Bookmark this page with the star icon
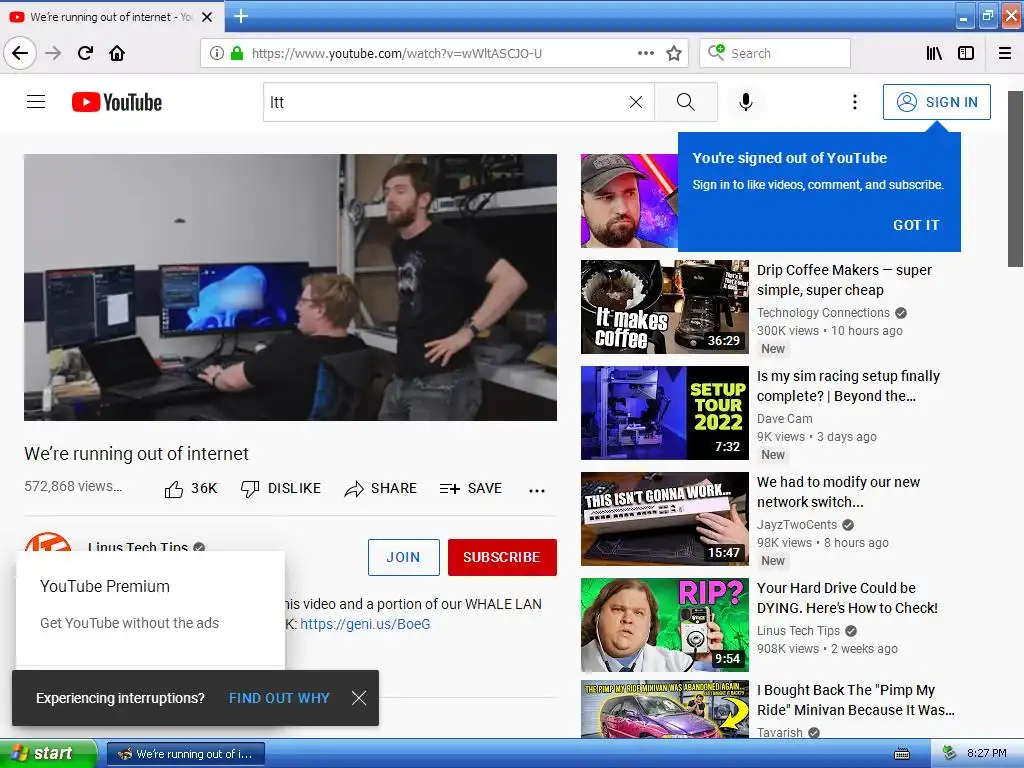Viewport: 1024px width, 768px height. click(x=674, y=53)
